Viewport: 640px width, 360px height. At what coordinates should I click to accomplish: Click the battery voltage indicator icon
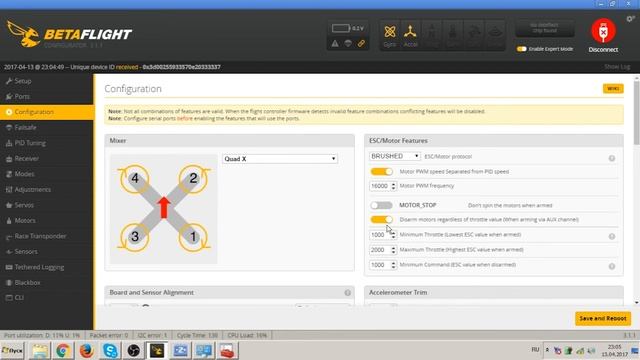pyautogui.click(x=341, y=28)
